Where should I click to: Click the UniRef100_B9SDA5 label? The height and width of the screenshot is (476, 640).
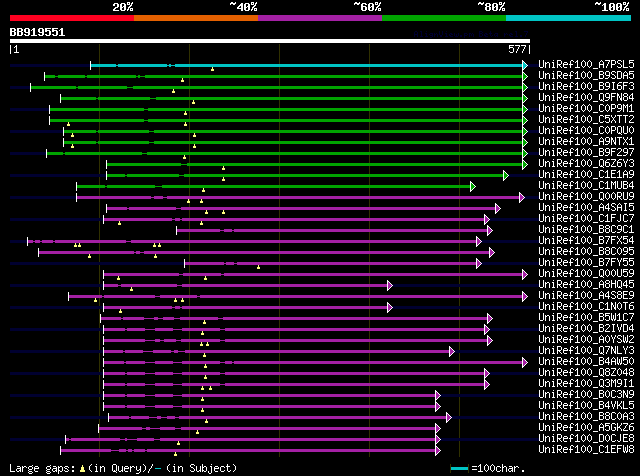point(586,75)
